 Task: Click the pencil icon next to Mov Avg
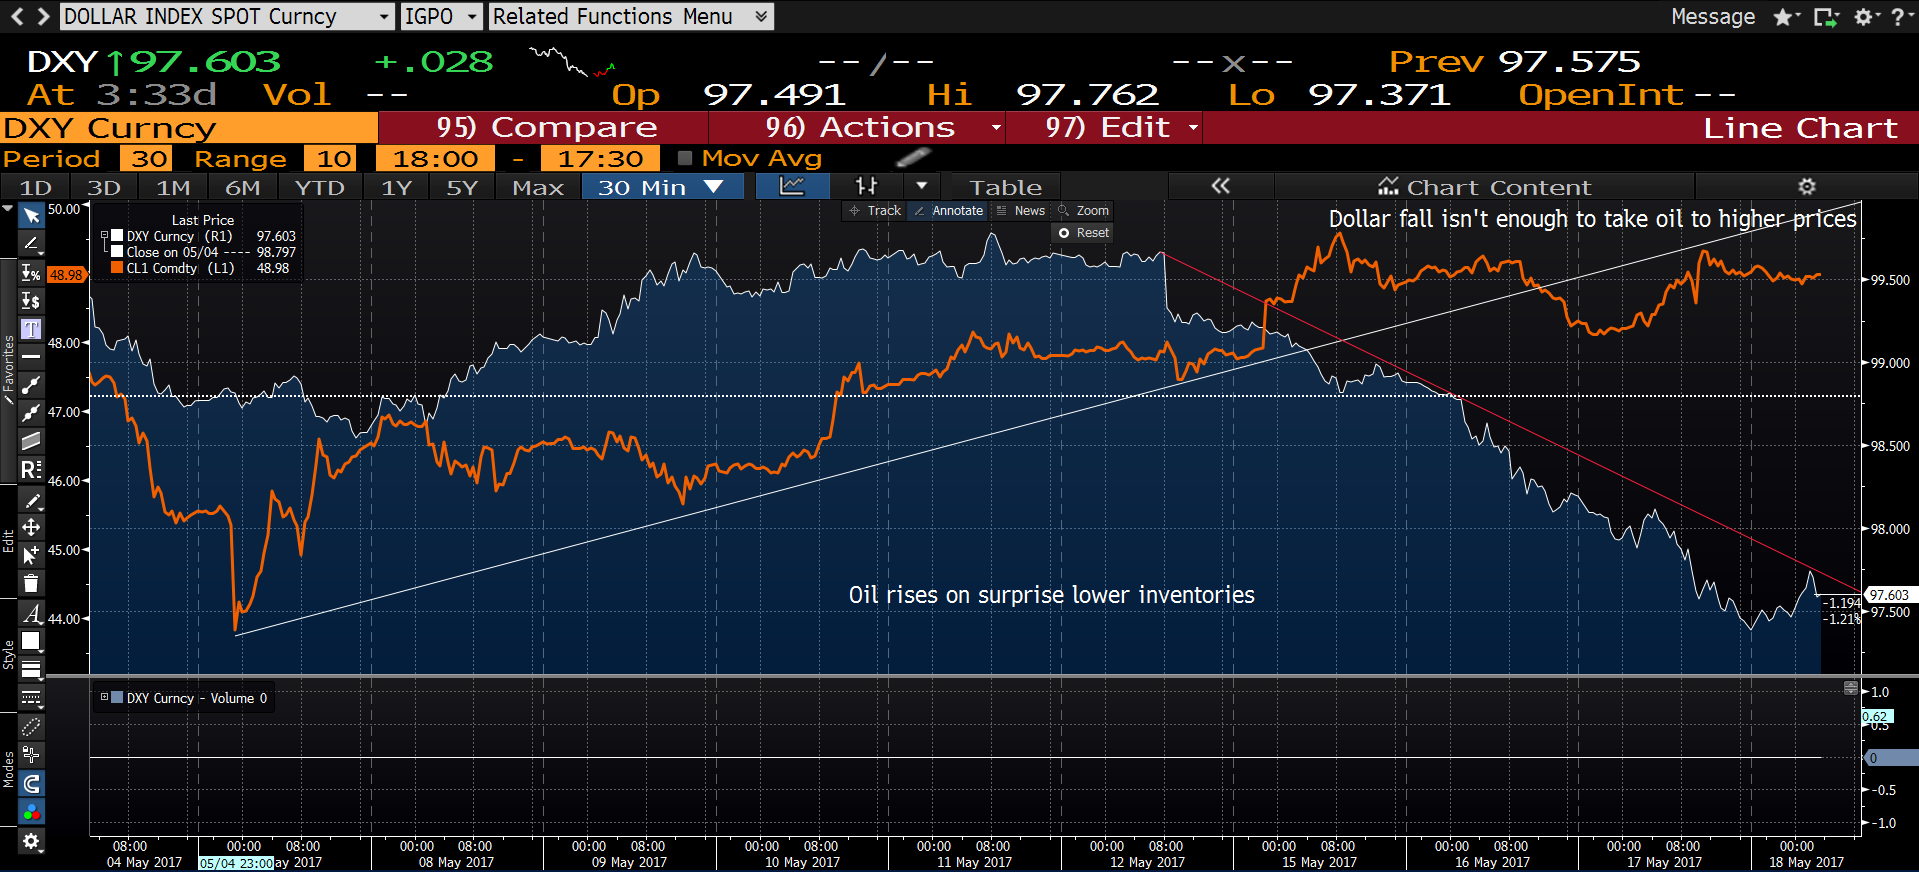[x=912, y=157]
